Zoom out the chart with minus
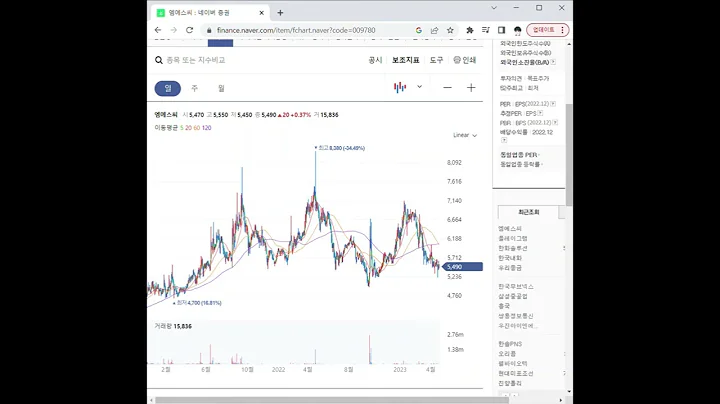Image resolution: width=720 pixels, height=404 pixels. [447, 88]
